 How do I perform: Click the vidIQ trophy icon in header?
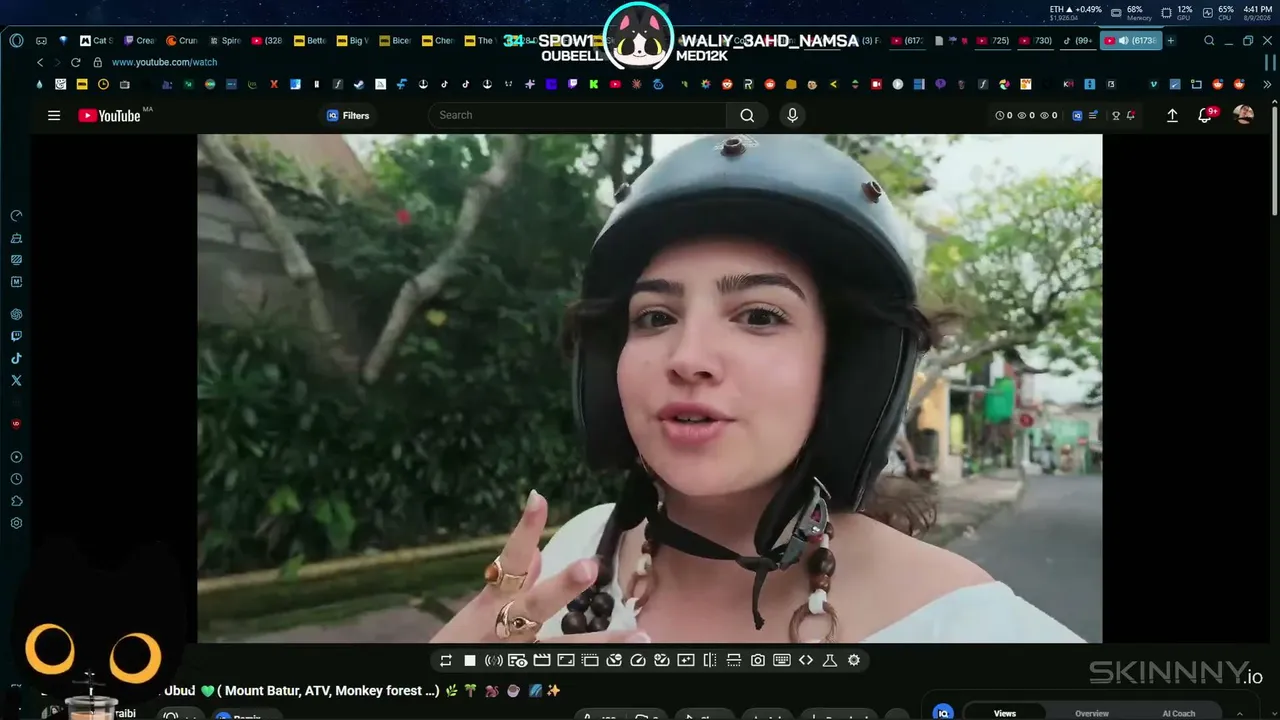click(1116, 115)
